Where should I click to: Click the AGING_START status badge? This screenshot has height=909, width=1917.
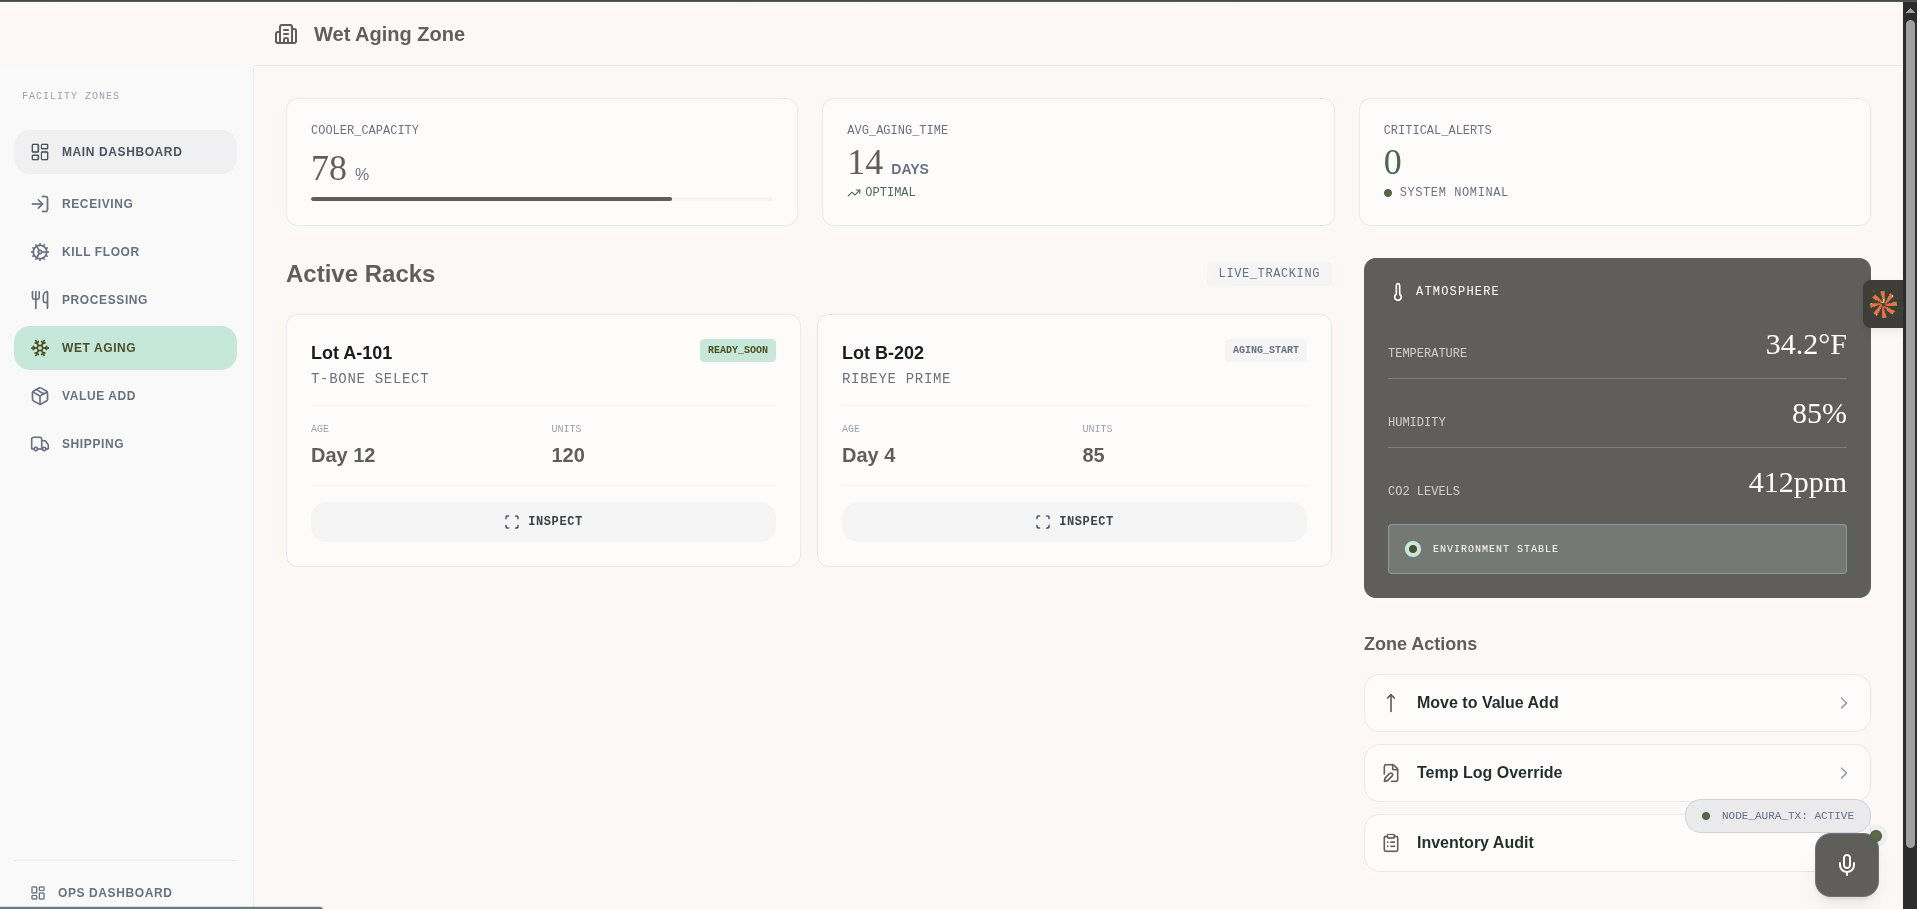click(x=1266, y=350)
